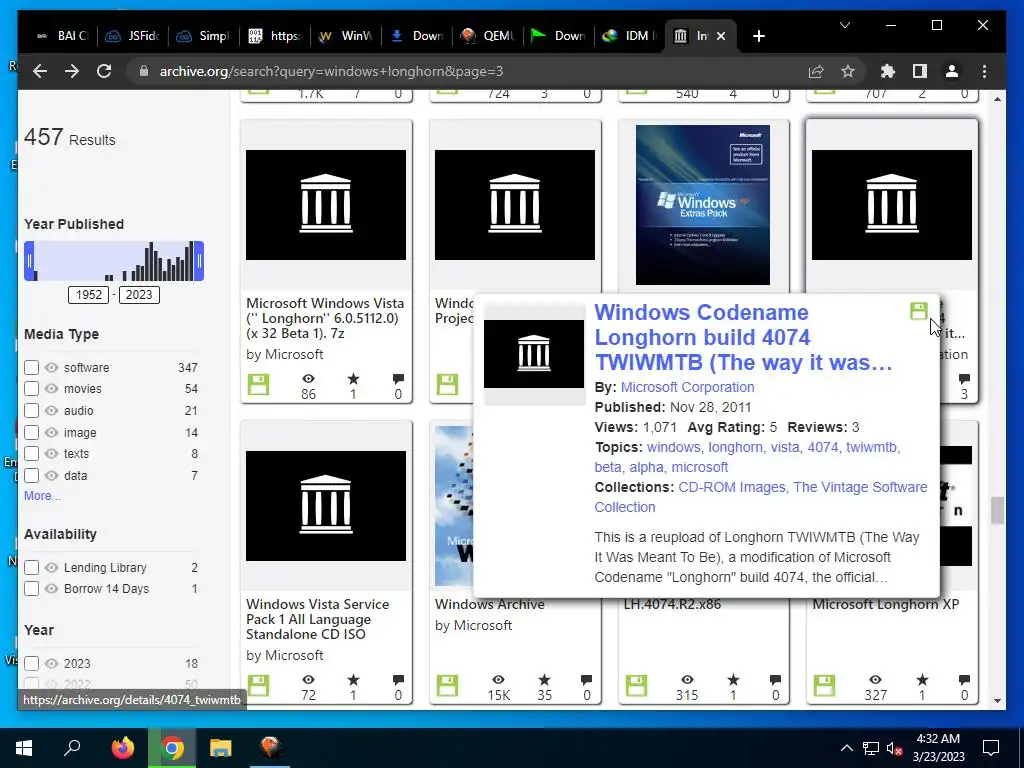Viewport: 1024px width, 768px height.
Task: Click reviews bubble on Microsoft Longhorn XP card
Action: (x=964, y=680)
